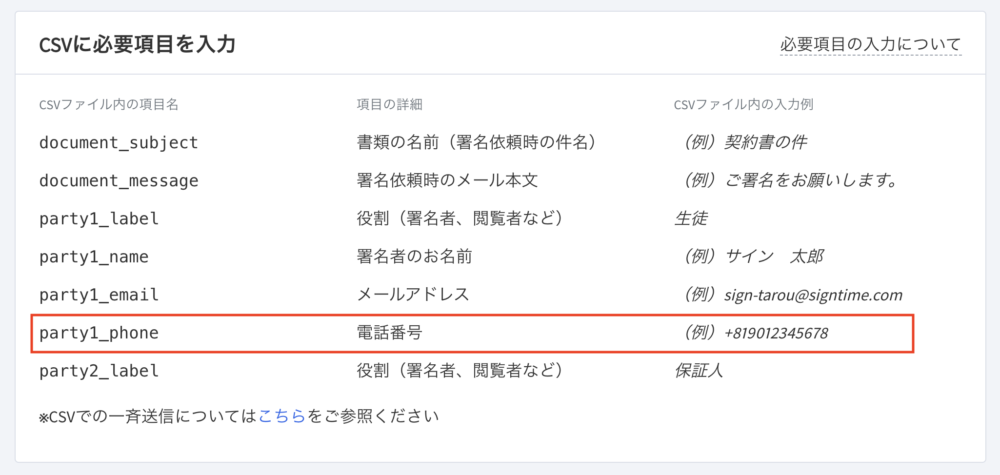Screen dimensions: 1000x475
Task: Click the 署名者のお名前 description cell
Action: (x=414, y=256)
